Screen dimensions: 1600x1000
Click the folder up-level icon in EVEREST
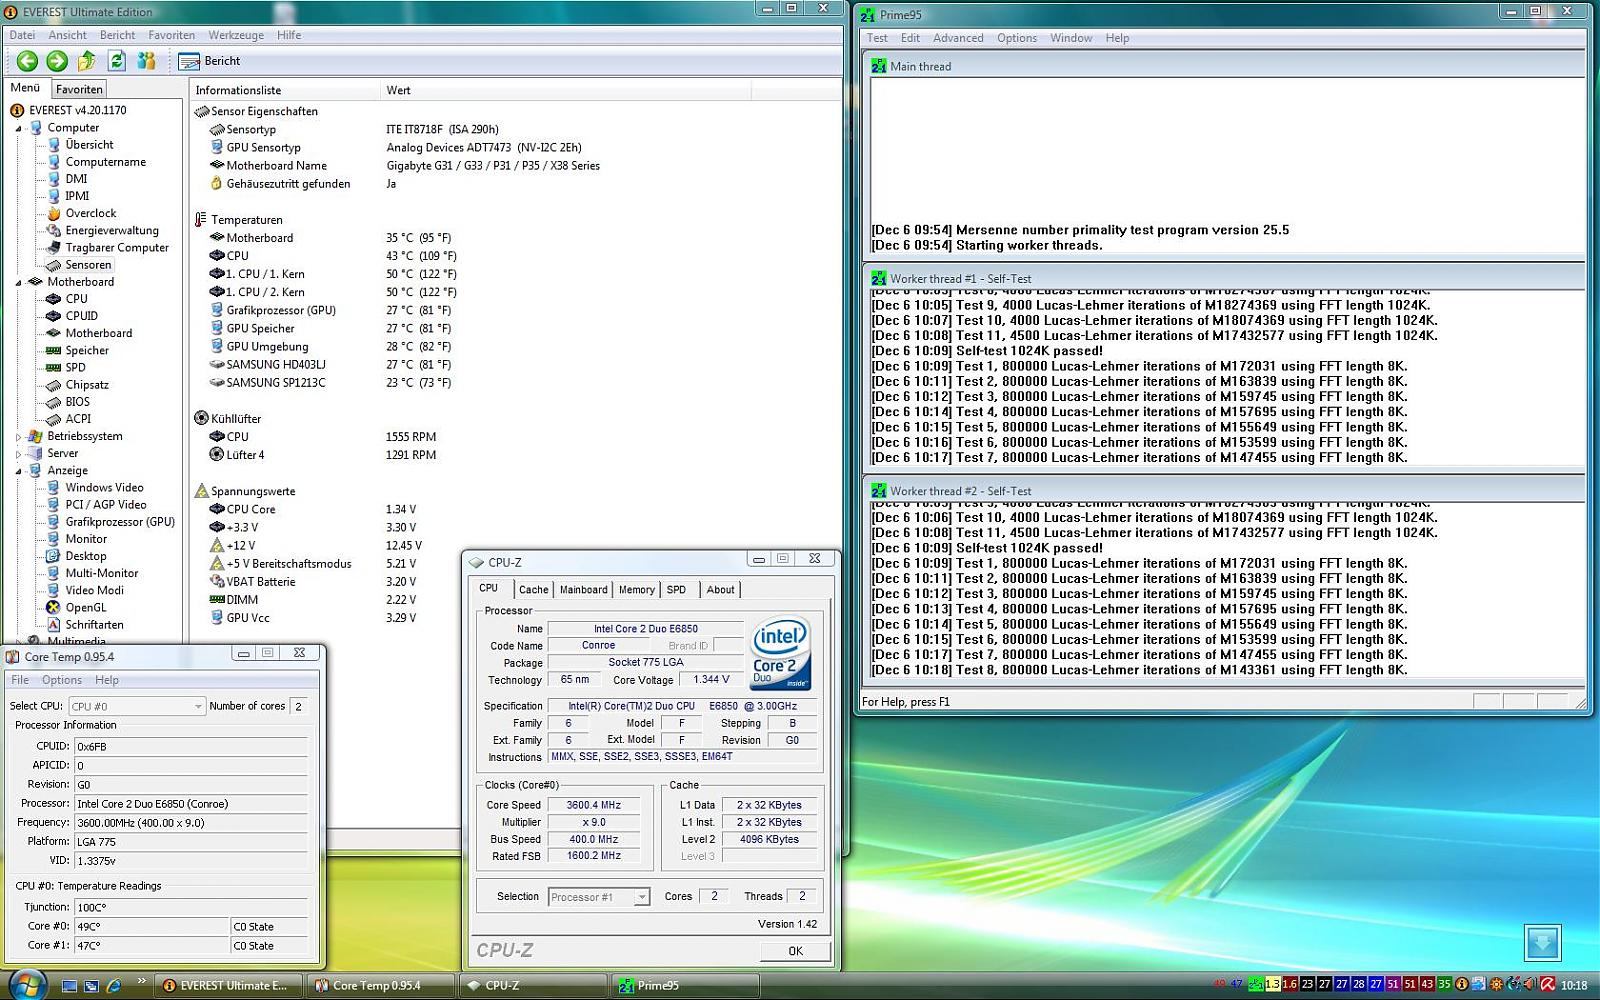click(x=87, y=61)
